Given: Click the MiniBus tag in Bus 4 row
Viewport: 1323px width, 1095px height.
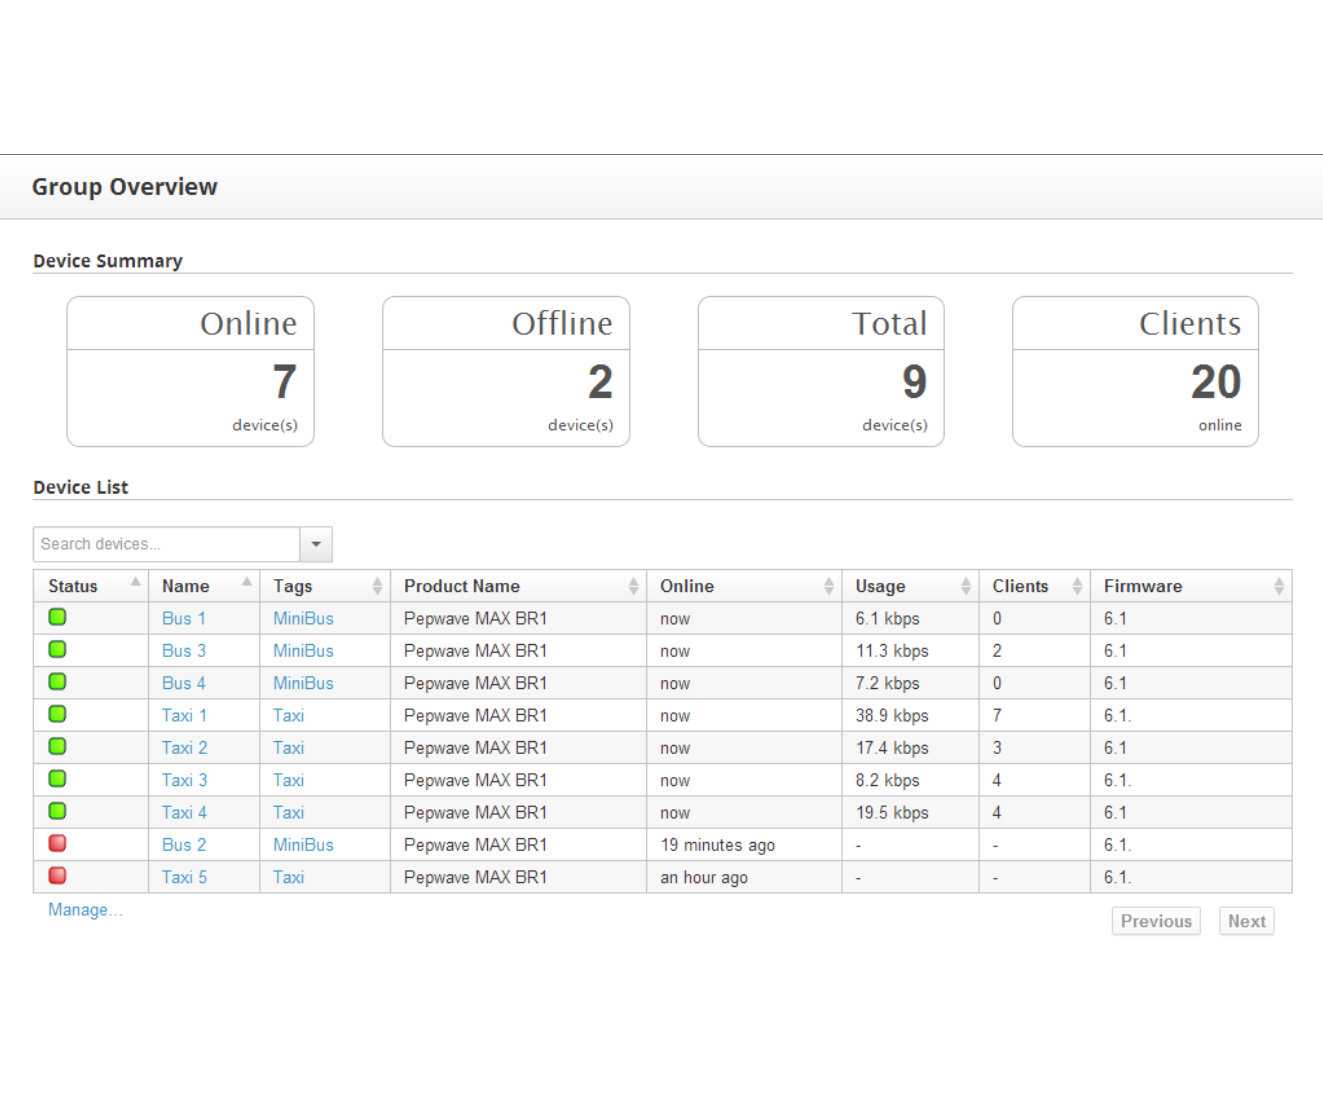Looking at the screenshot, I should click(303, 683).
